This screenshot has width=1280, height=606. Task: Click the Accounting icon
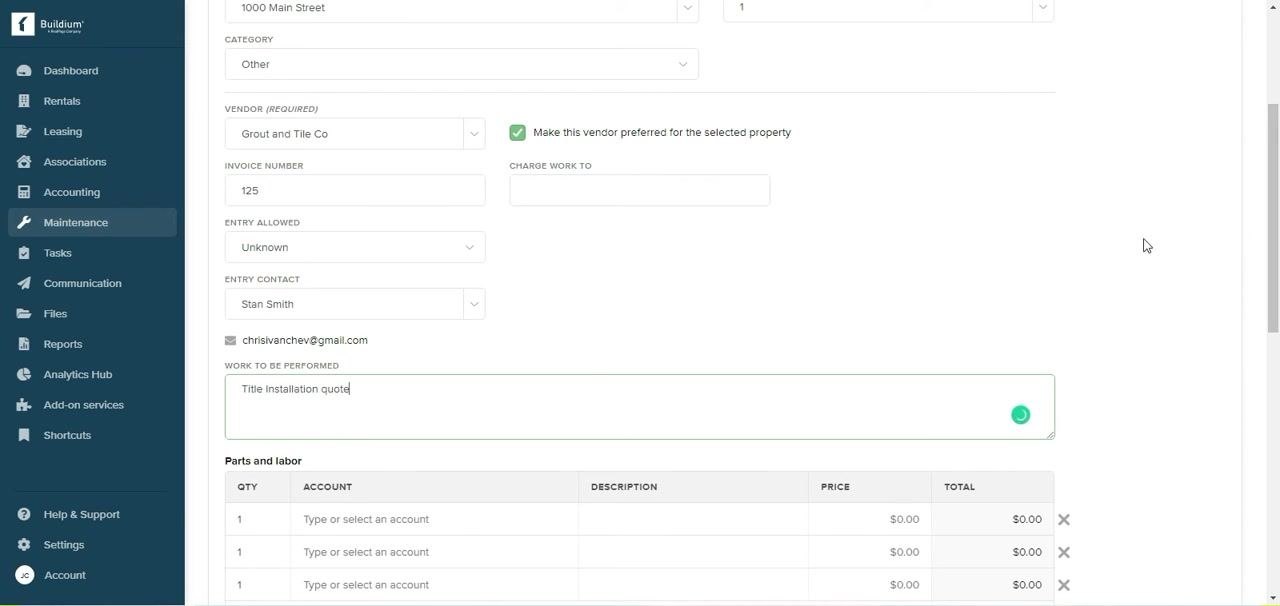click(x=24, y=192)
